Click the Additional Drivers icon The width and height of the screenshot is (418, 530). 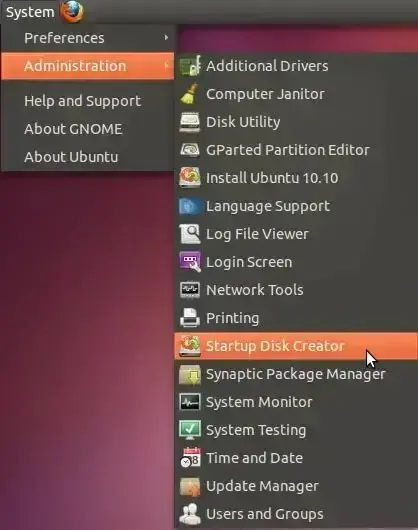pyautogui.click(x=190, y=66)
